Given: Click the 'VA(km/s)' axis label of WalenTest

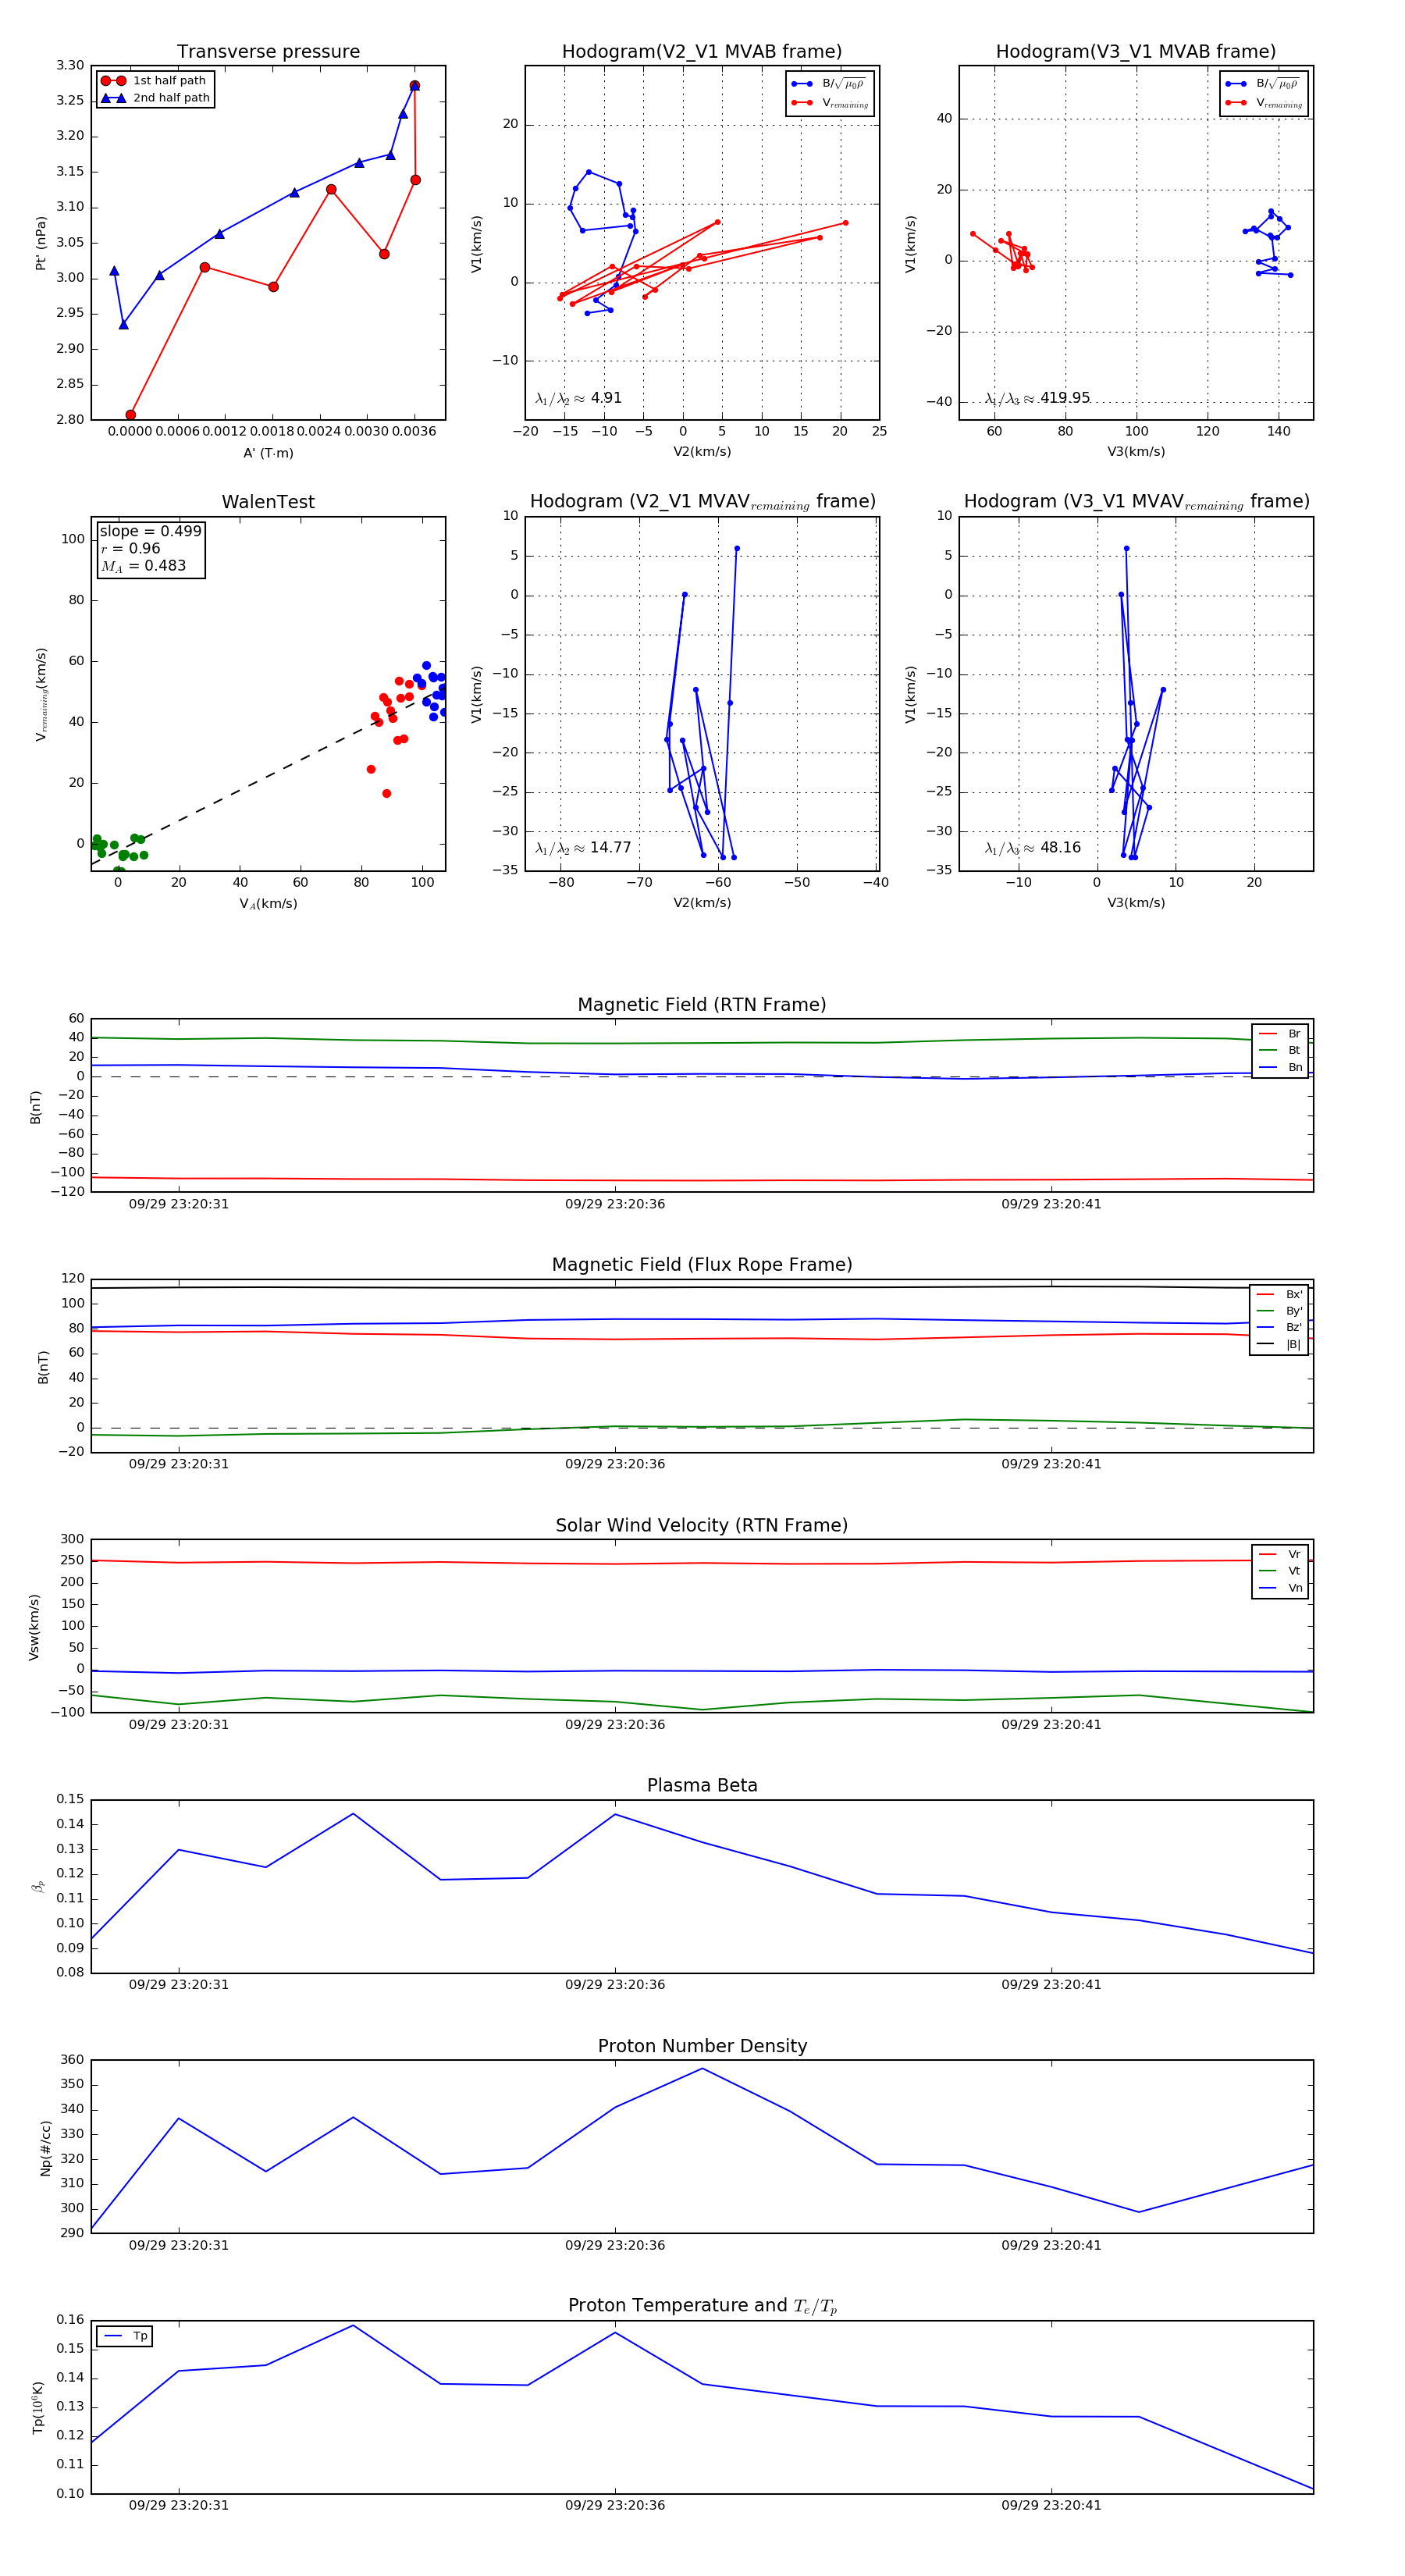Looking at the screenshot, I should click(x=268, y=903).
